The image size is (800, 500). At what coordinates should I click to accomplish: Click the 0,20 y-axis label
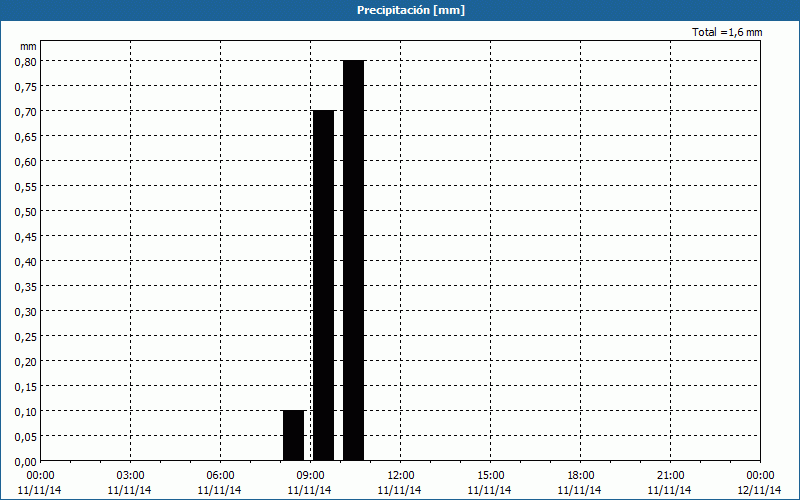[26, 361]
